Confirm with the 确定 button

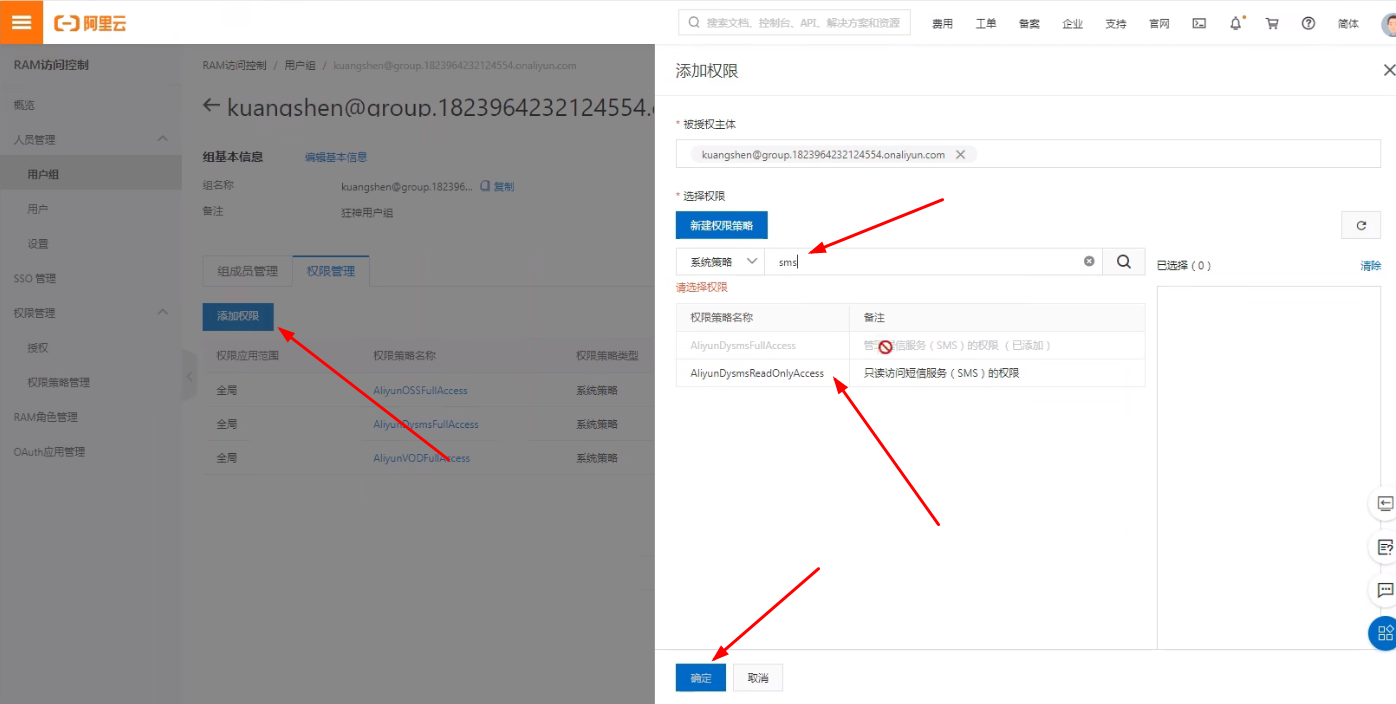[701, 678]
